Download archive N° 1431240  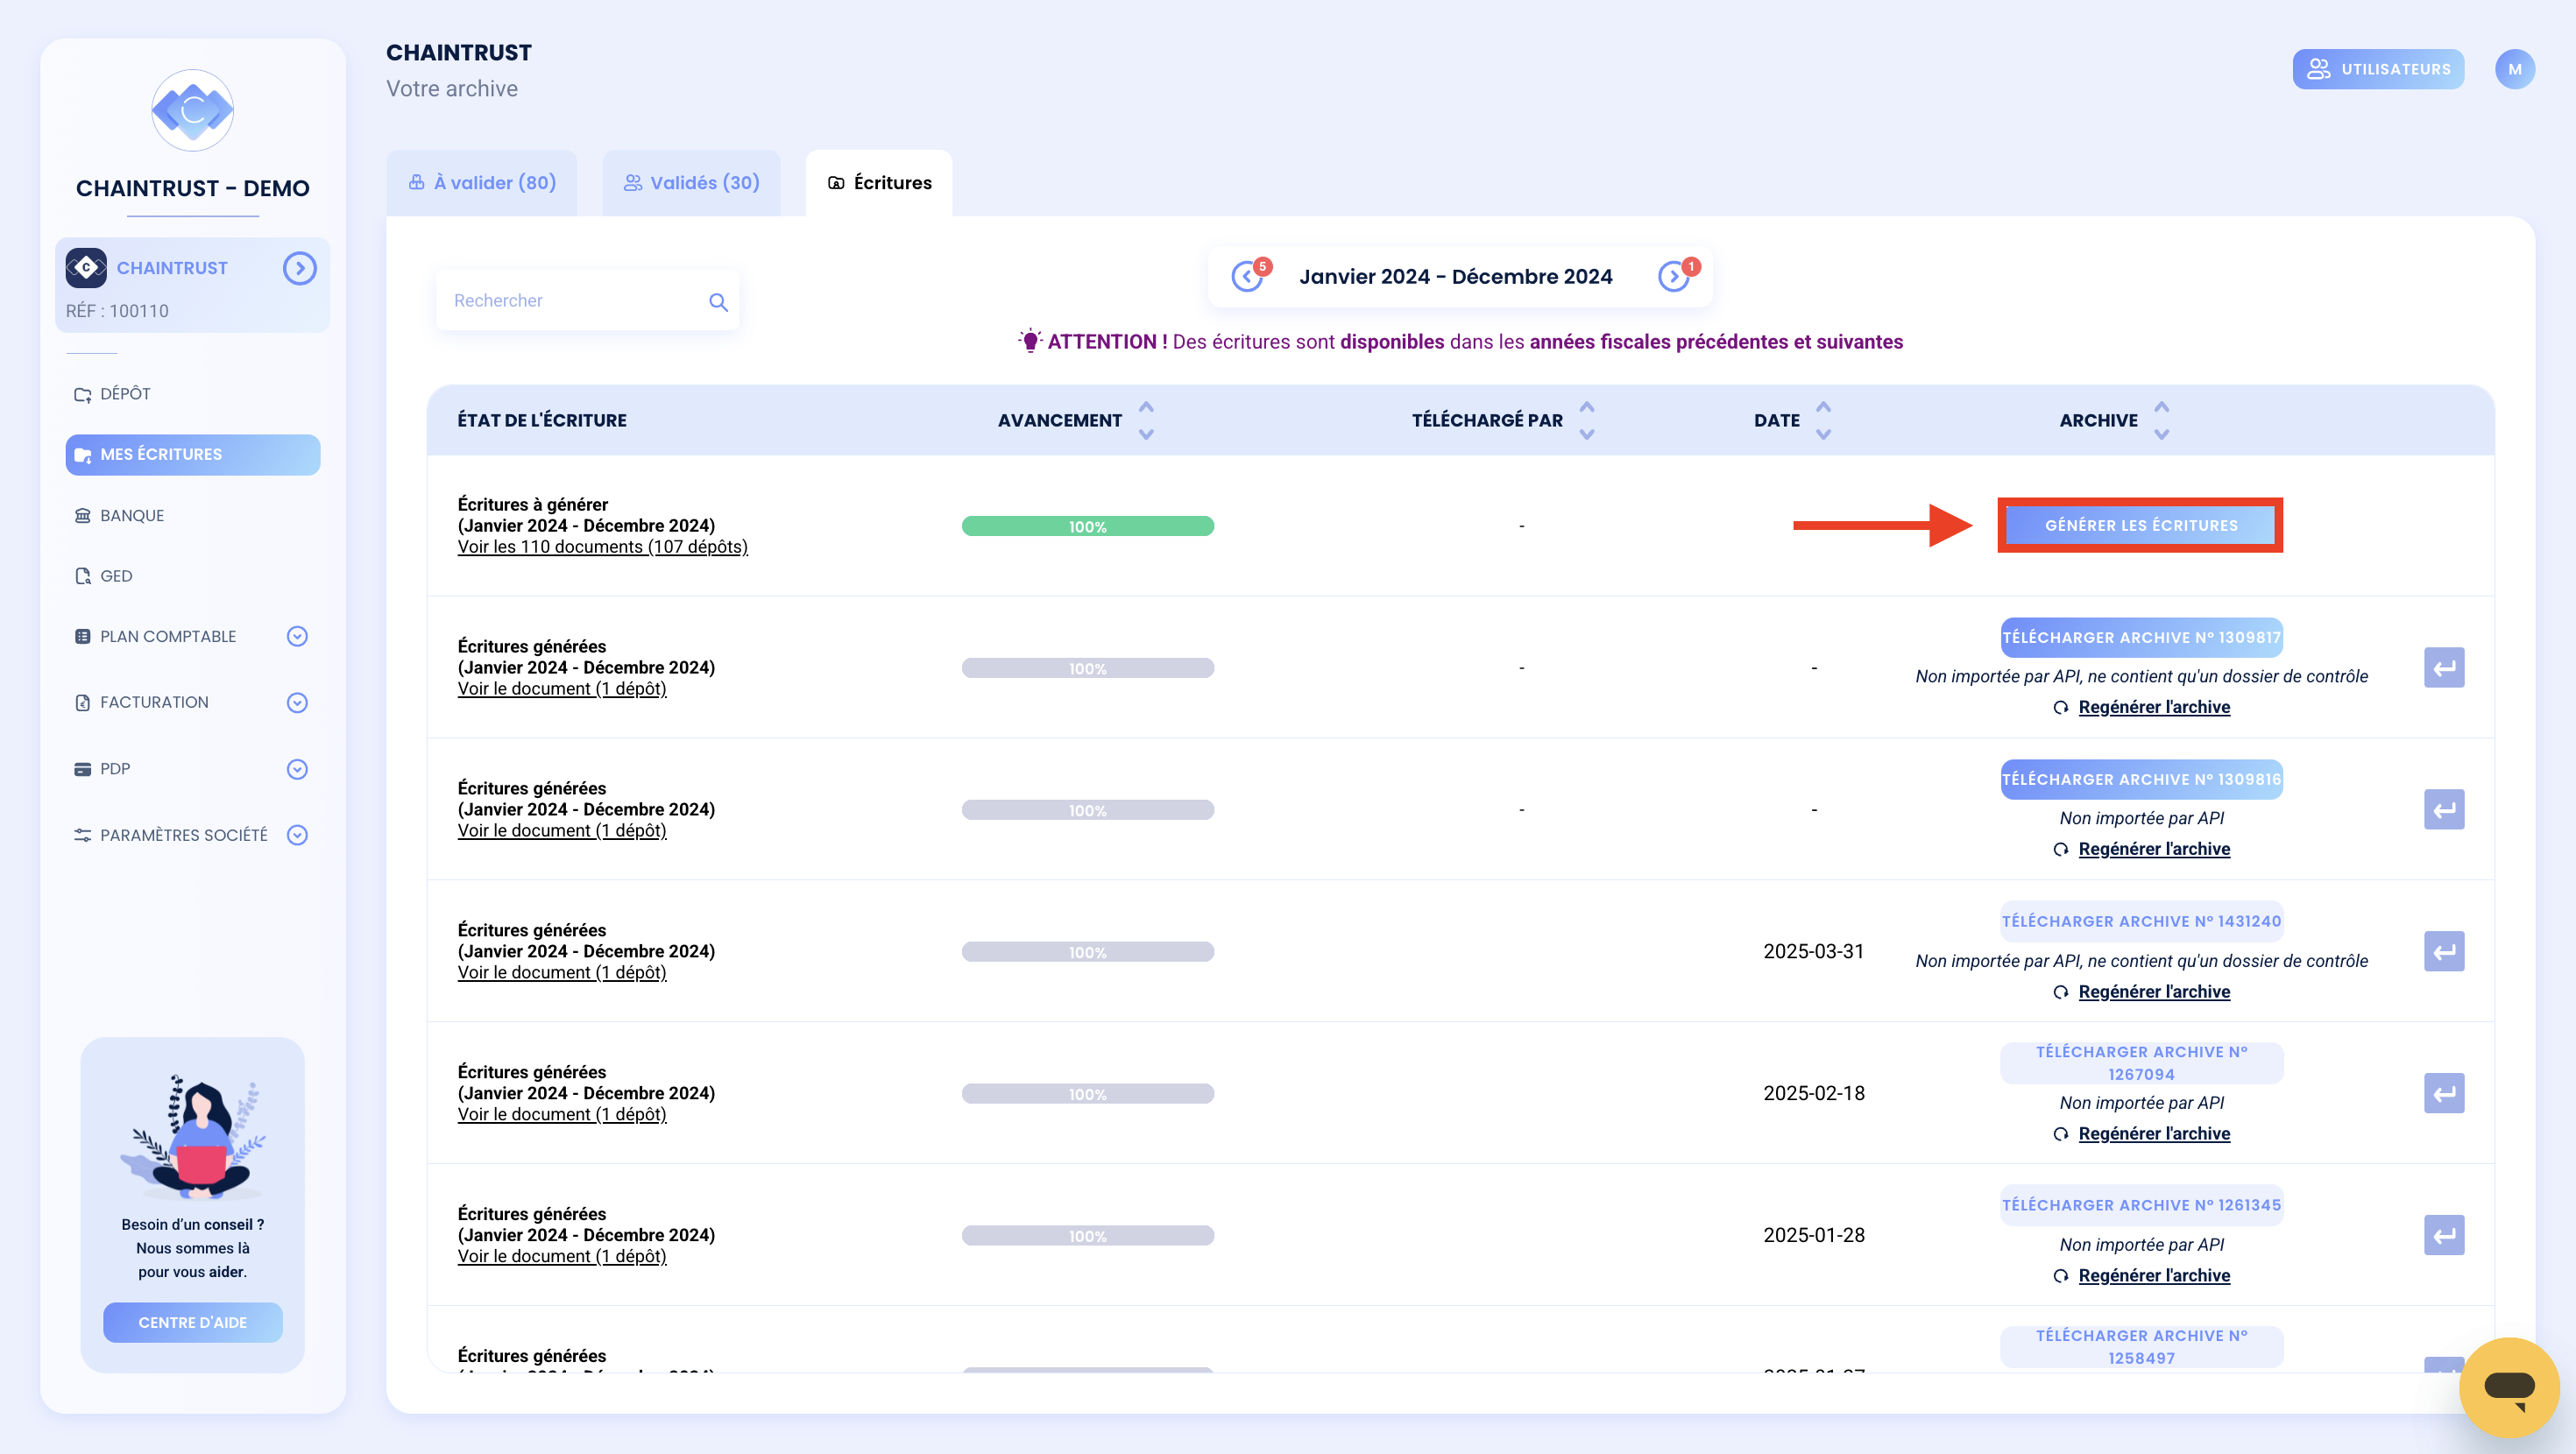click(2141, 921)
